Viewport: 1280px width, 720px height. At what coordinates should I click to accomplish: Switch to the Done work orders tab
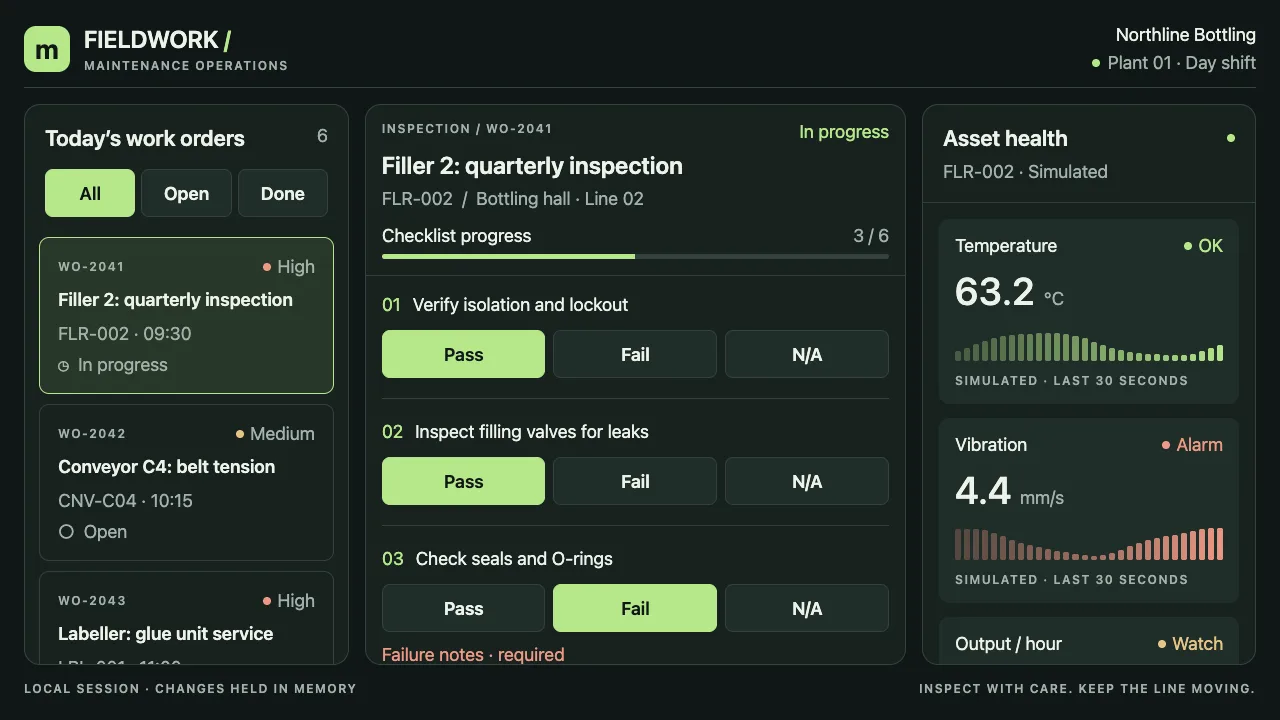[x=283, y=193]
